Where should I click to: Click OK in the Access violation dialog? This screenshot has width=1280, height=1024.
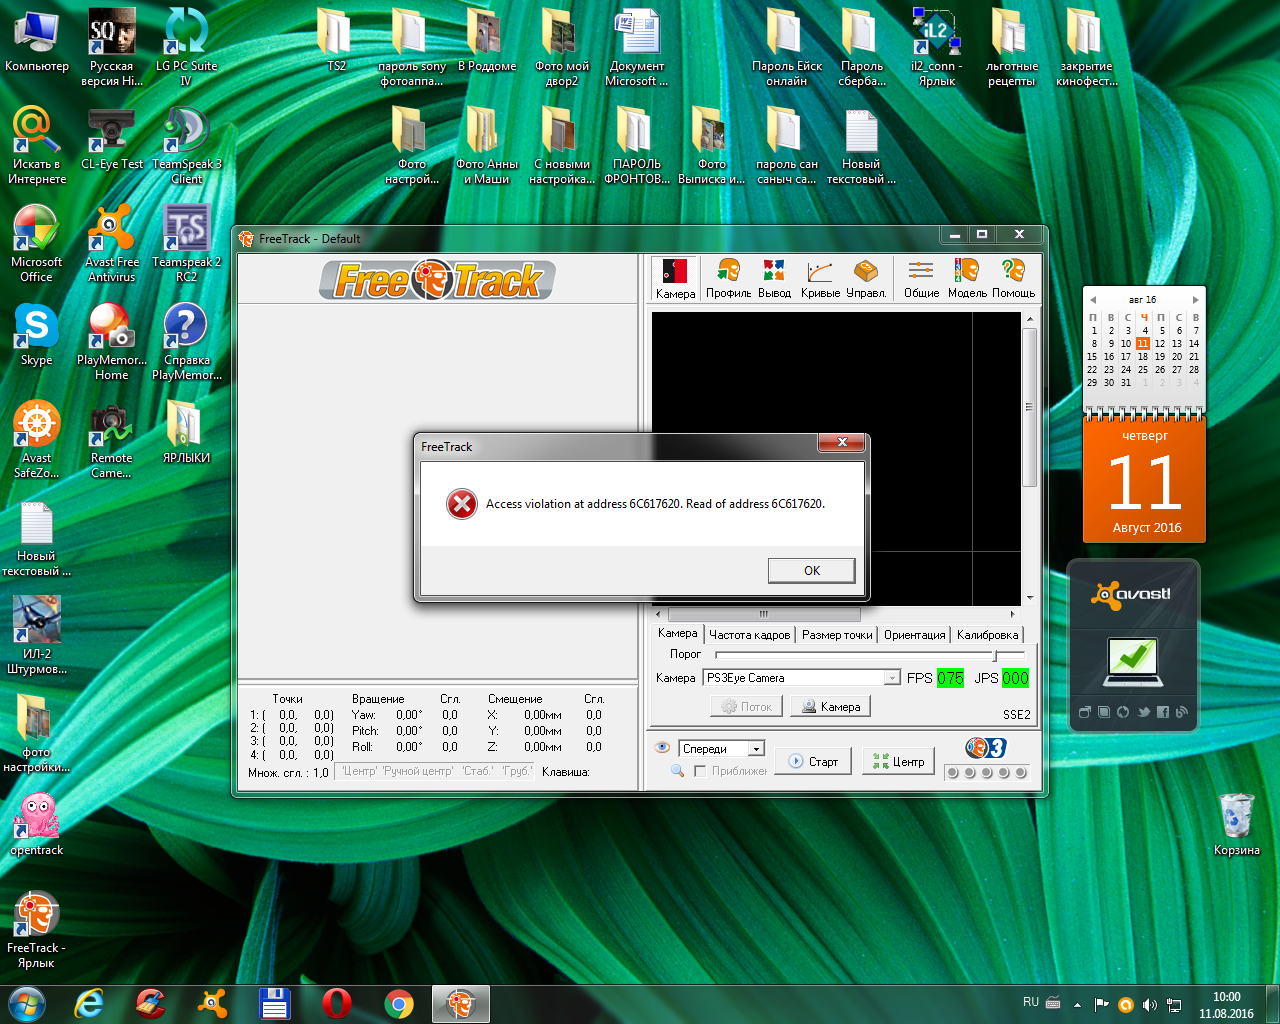pos(812,570)
